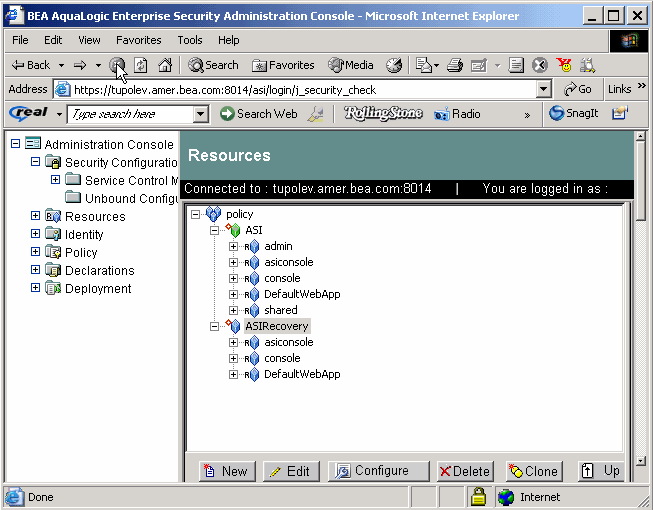Viewport: 653px width, 510px height.
Task: Collapse the policy root node
Action: 195,214
